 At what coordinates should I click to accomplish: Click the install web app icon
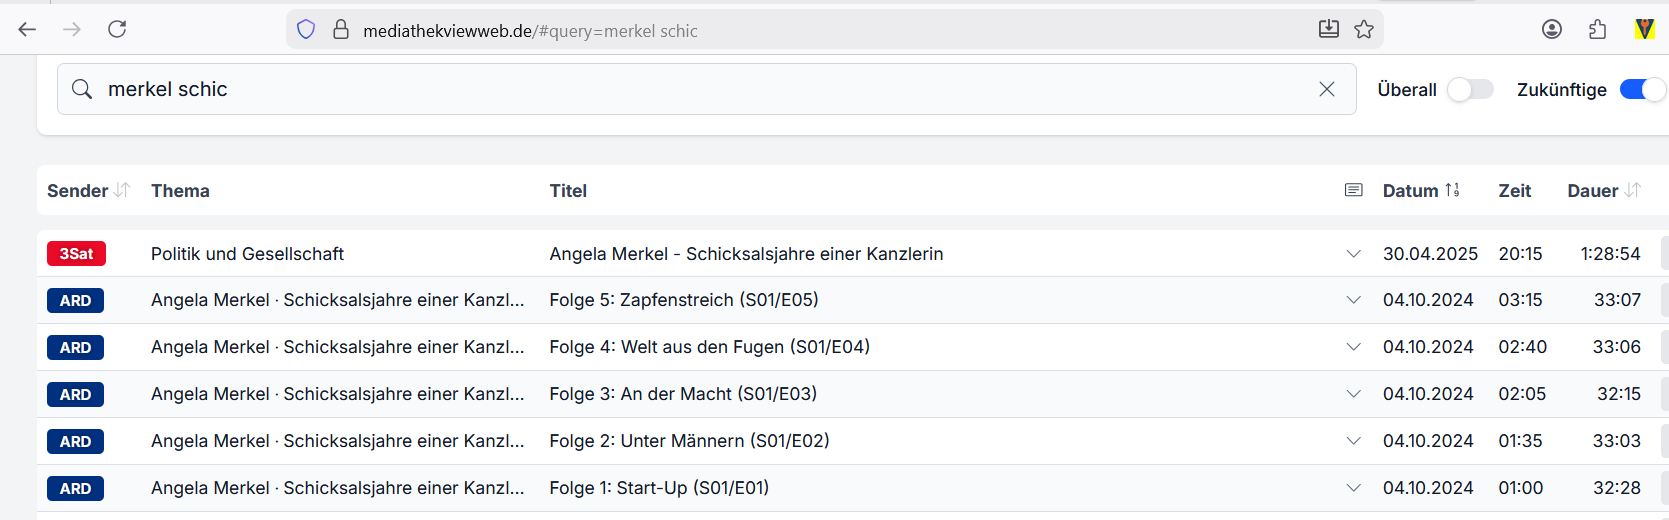(x=1329, y=30)
